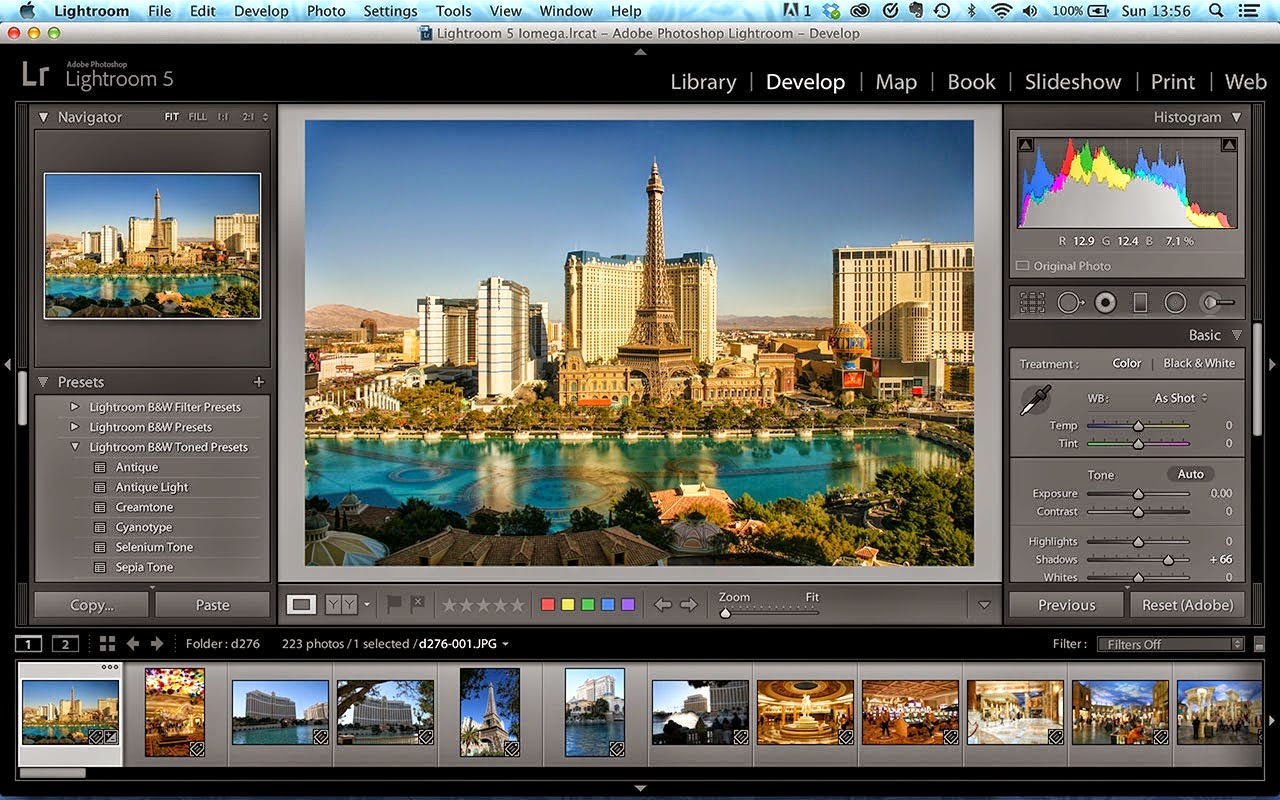This screenshot has height=800, width=1280.
Task: Open grid view from filmstrip bar
Action: click(x=107, y=644)
